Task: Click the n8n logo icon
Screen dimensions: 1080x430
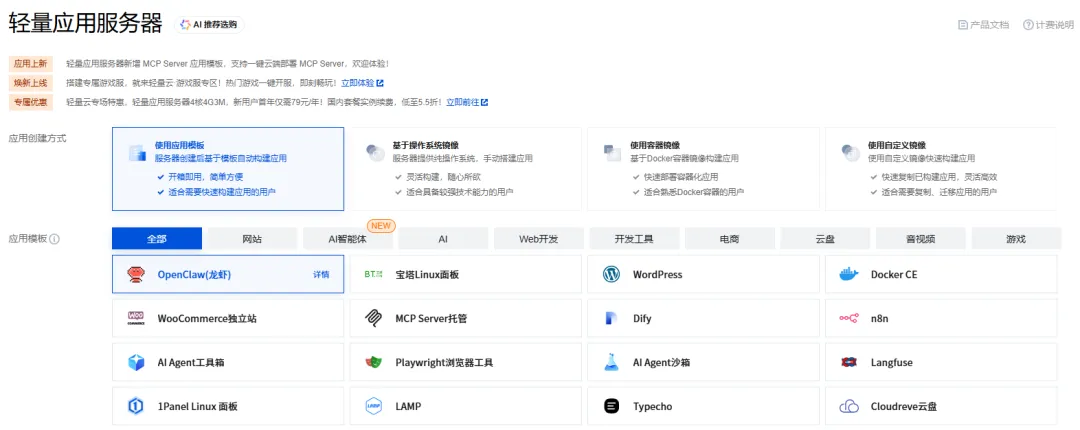Action: pos(849,318)
